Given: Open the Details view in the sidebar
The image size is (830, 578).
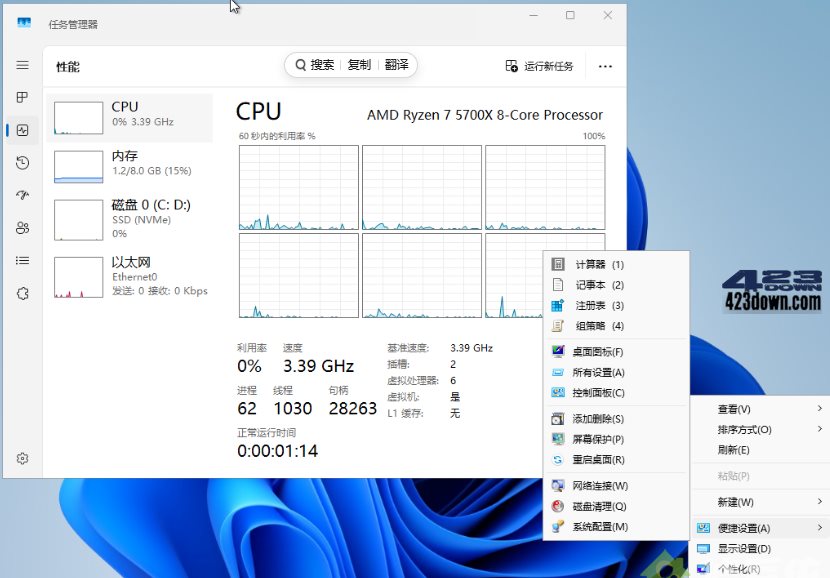Looking at the screenshot, I should click(22, 261).
